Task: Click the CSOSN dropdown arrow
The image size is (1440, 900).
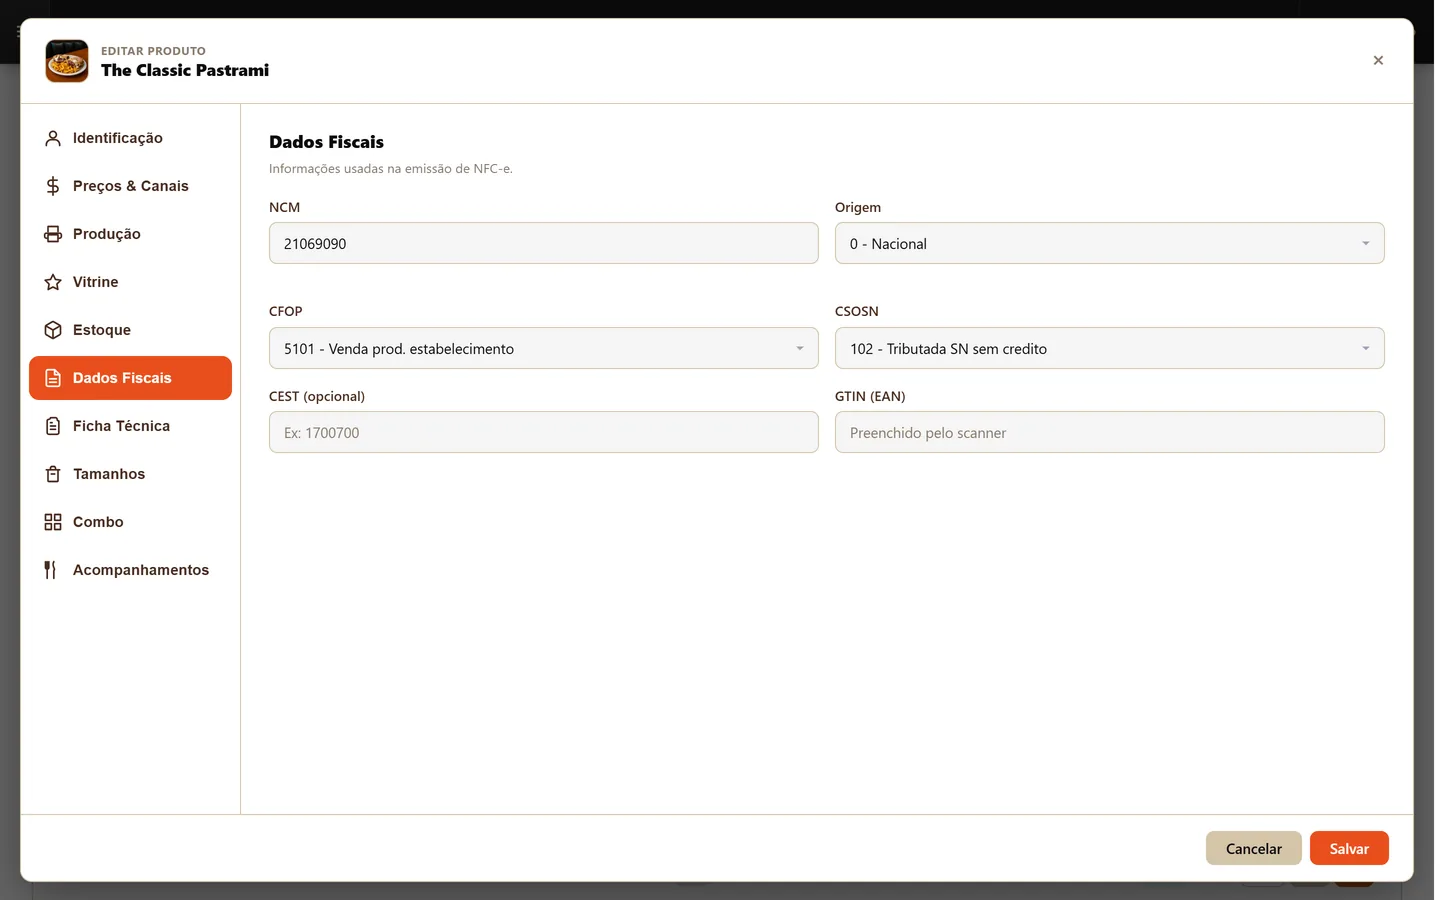Action: click(1365, 349)
